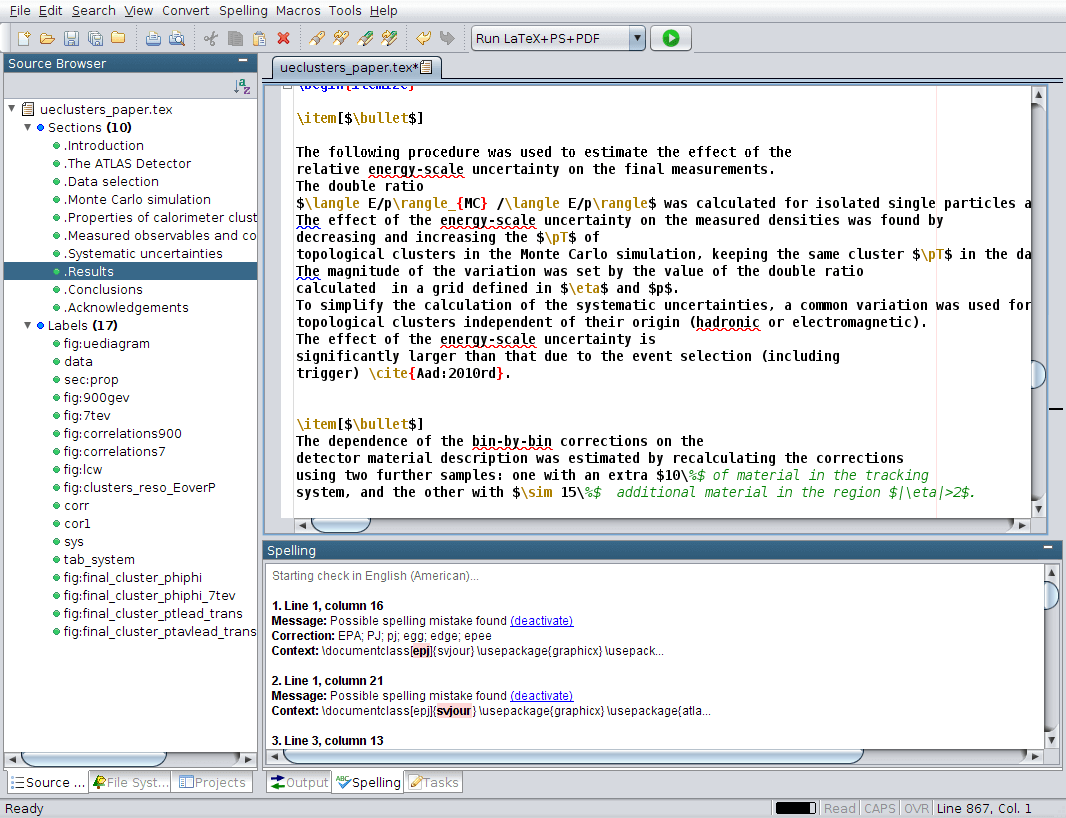1066x818 pixels.
Task: Click the status bar progress indicator
Action: pos(795,808)
